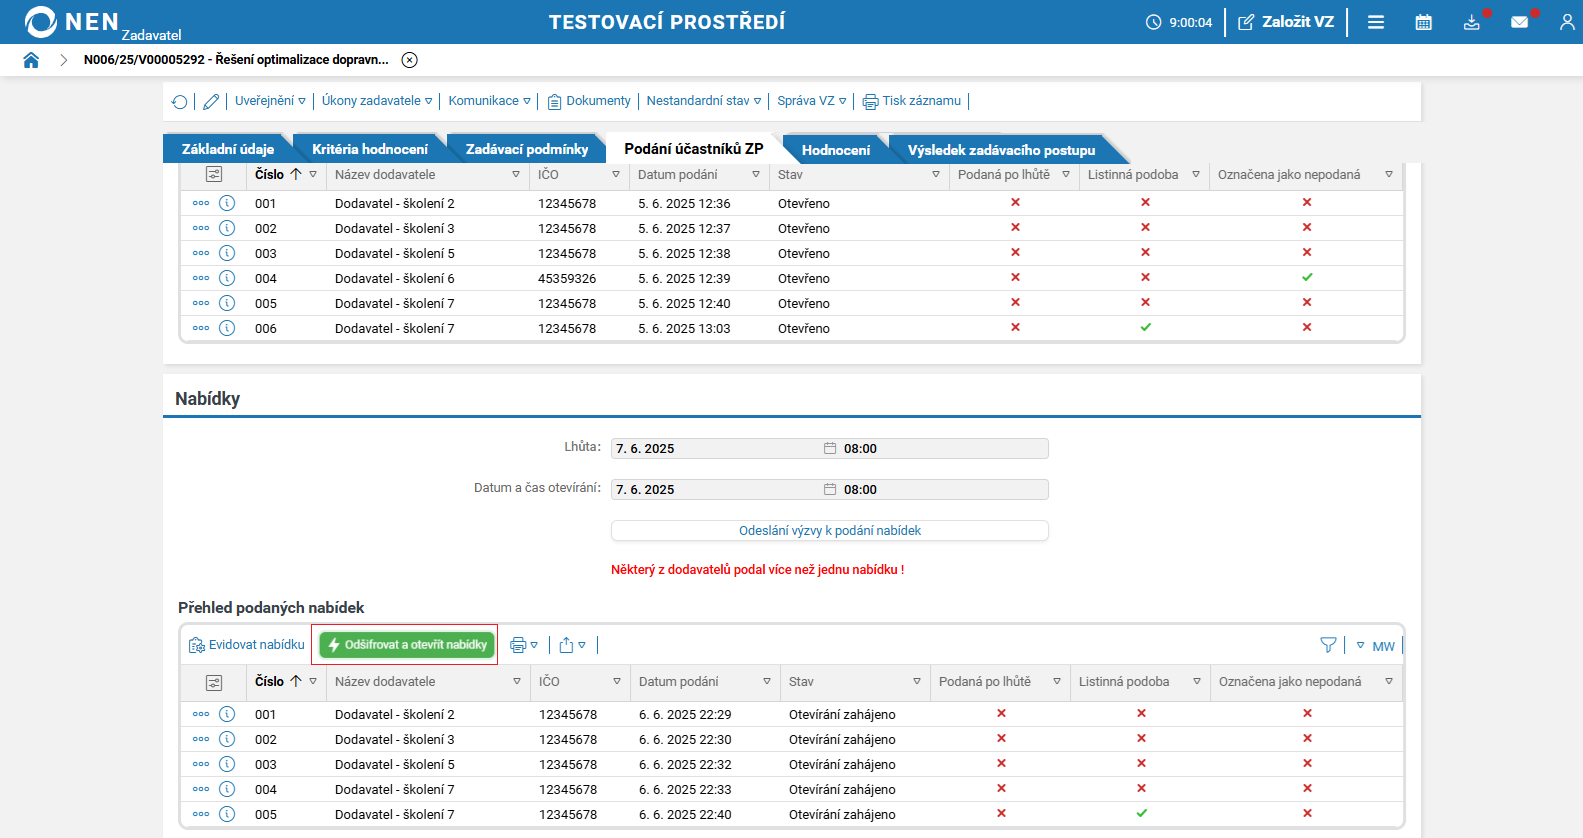Click Odeslání výzvy k podání nabídek
Screen dimensions: 1583x838
click(829, 531)
